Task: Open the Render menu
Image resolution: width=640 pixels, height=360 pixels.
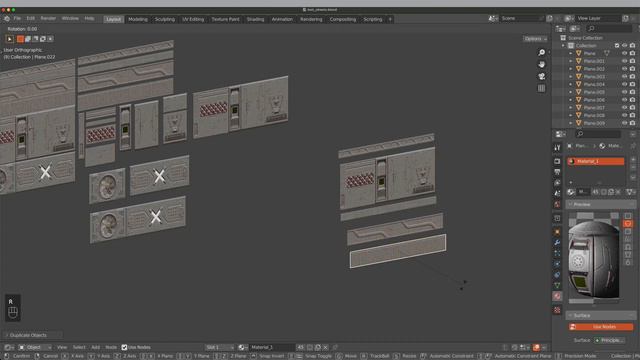Action: tap(48, 19)
